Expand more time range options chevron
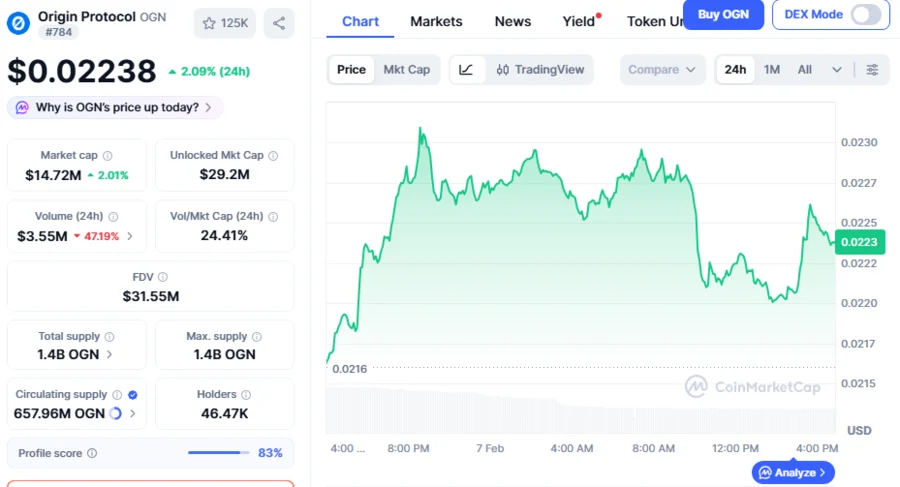Screen dimensions: 900x487 [x=837, y=70]
